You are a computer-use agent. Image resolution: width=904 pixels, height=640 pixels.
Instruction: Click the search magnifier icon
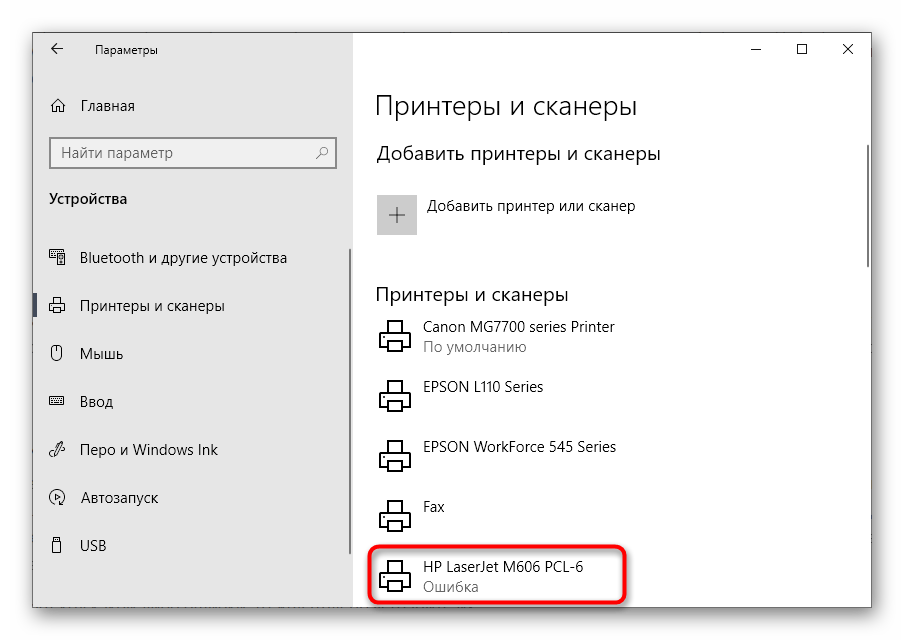click(x=323, y=153)
